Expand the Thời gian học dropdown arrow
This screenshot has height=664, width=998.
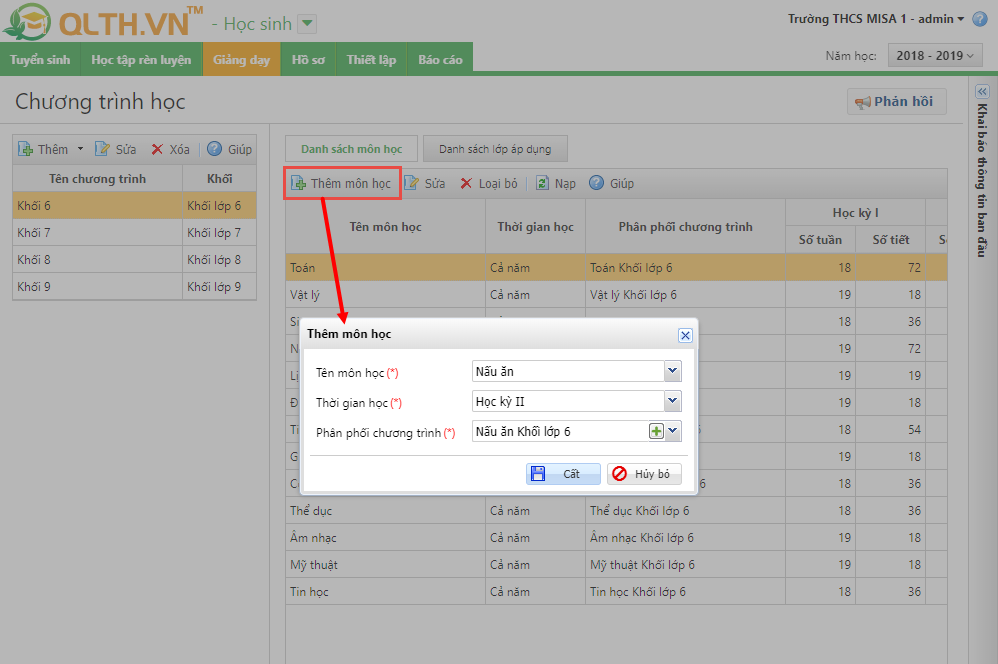(x=673, y=401)
